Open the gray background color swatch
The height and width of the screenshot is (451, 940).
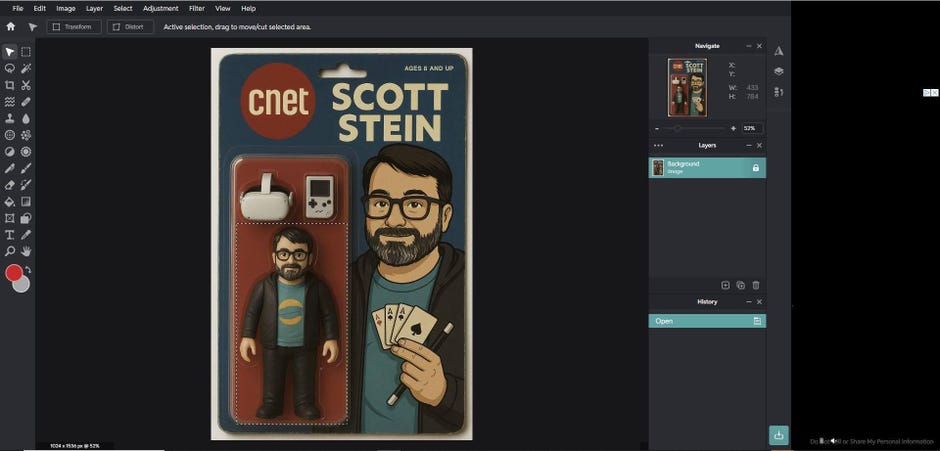click(x=22, y=285)
